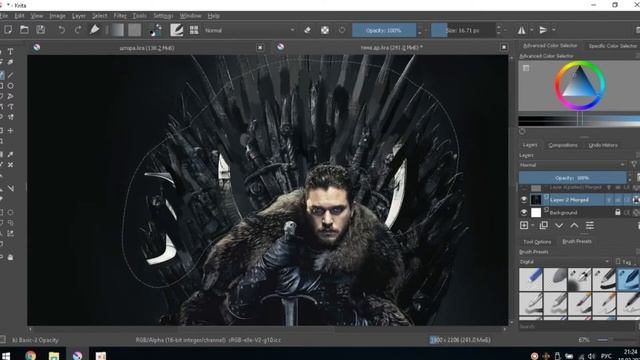Image resolution: width=640 pixels, height=360 pixels.
Task: Open the brush editor settings icon
Action: coord(176,30)
